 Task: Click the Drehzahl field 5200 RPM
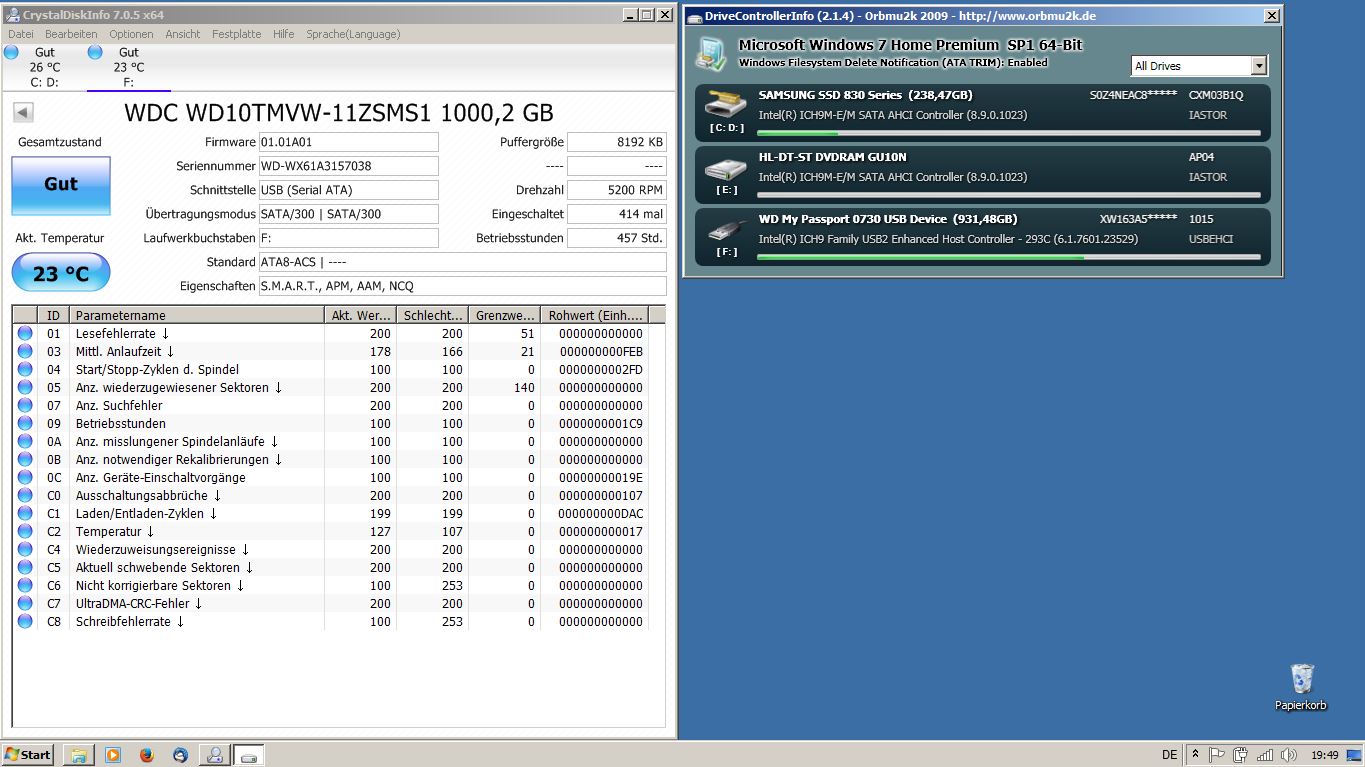pos(617,190)
